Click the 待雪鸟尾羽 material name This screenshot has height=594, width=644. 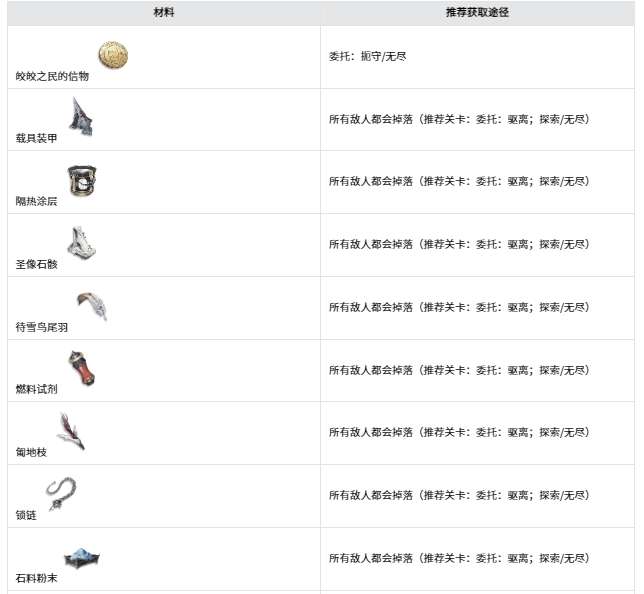(42, 327)
